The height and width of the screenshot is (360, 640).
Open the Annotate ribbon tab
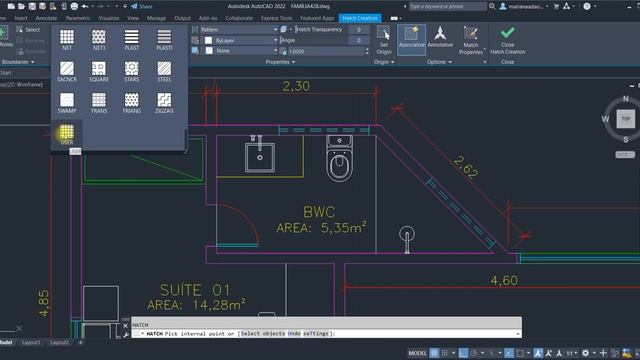[x=46, y=18]
